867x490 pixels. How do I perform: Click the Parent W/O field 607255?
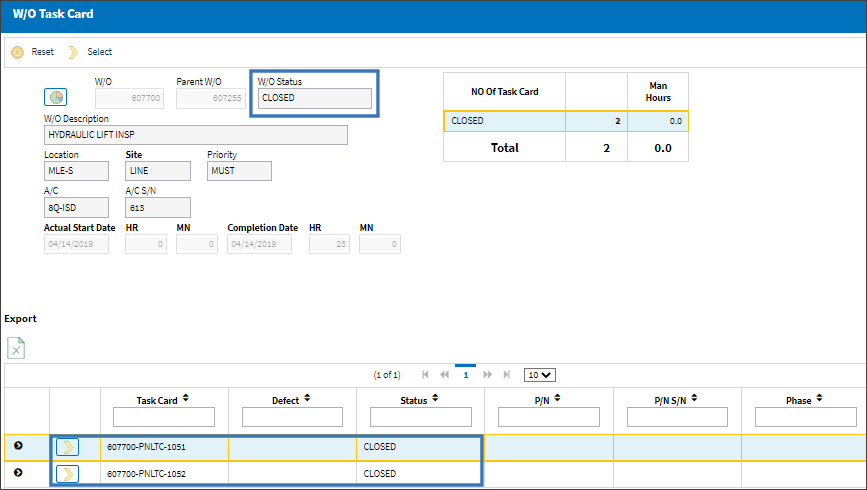[211, 98]
